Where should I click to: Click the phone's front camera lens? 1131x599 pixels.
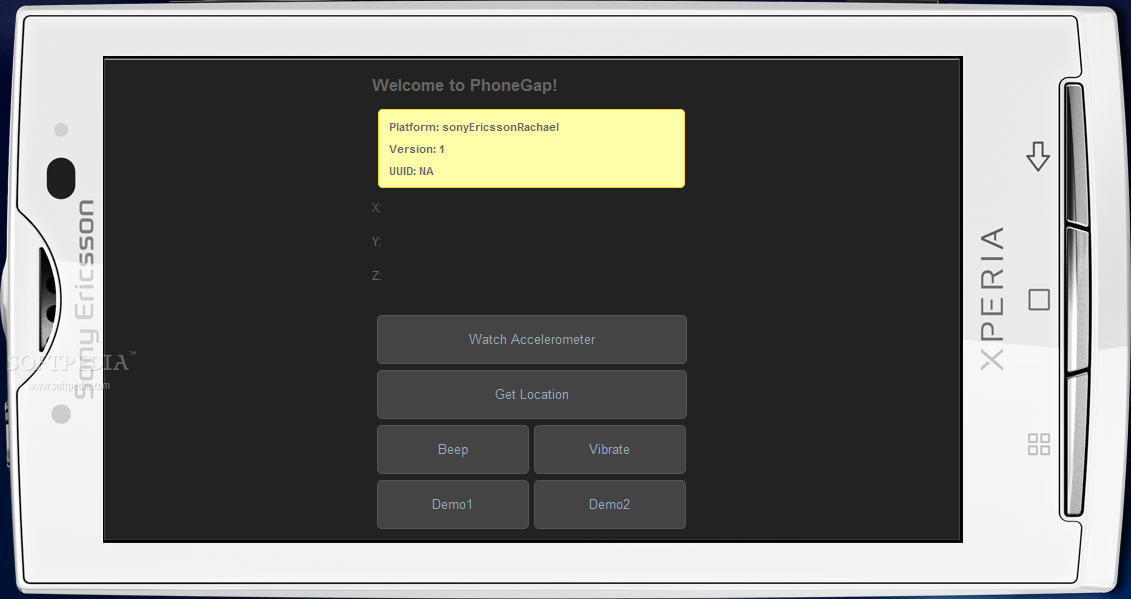(x=61, y=178)
